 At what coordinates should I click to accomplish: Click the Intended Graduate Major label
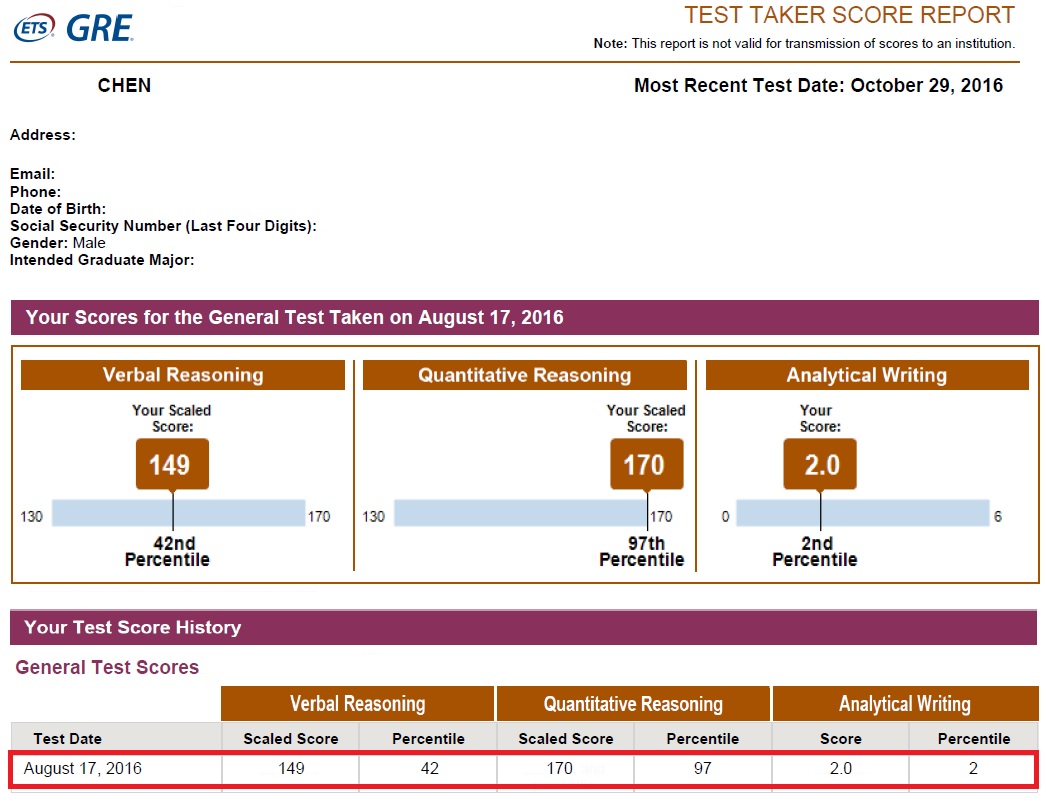(101, 260)
